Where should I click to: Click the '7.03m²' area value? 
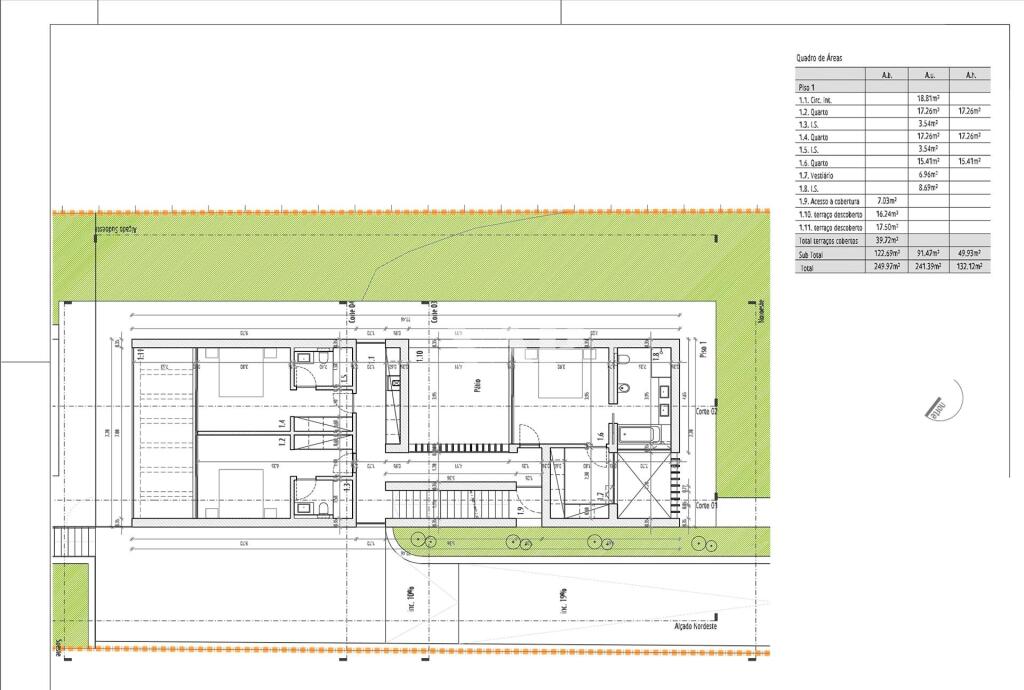[x=887, y=201]
